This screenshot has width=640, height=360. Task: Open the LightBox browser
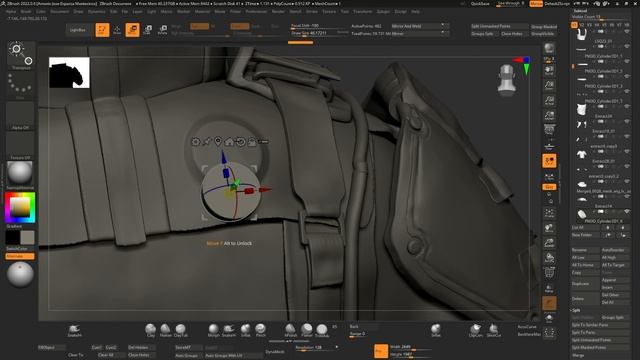[78, 30]
